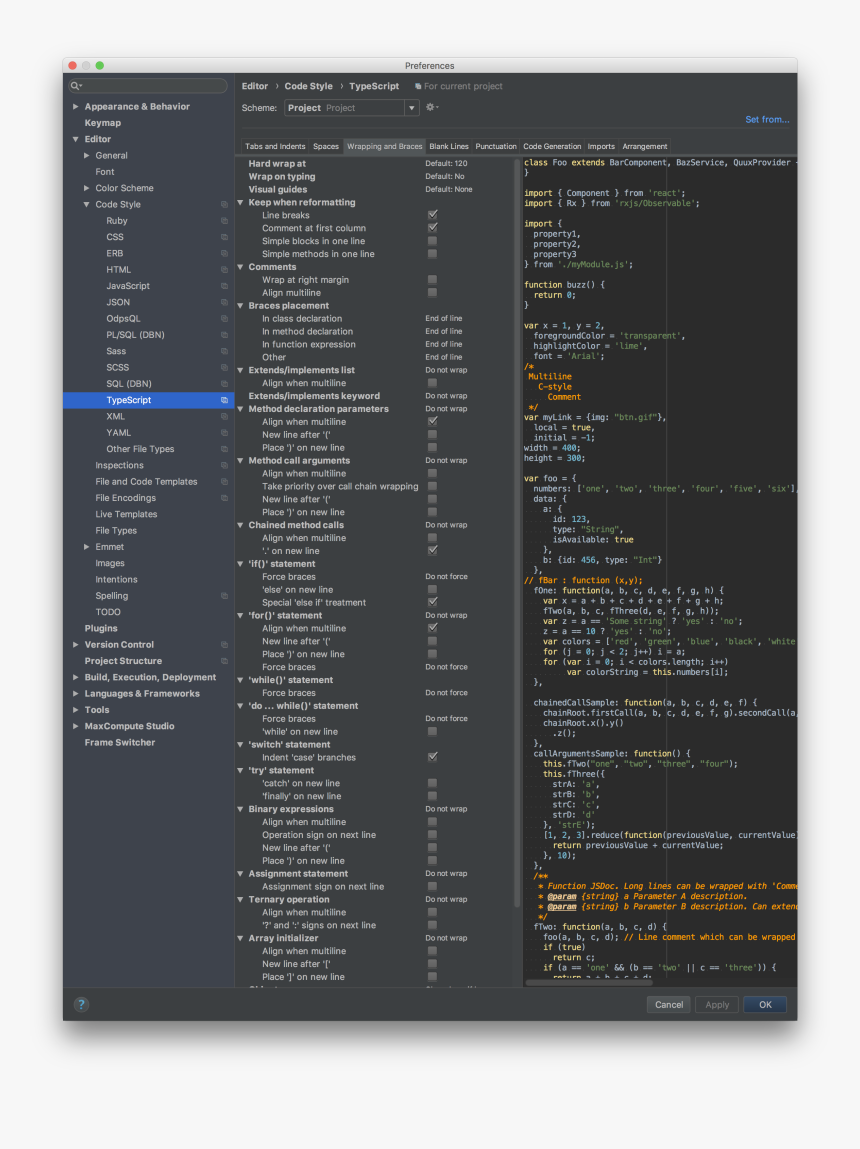This screenshot has height=1149, width=860.
Task: Click the project icon beside Code Style
Action: point(225,205)
